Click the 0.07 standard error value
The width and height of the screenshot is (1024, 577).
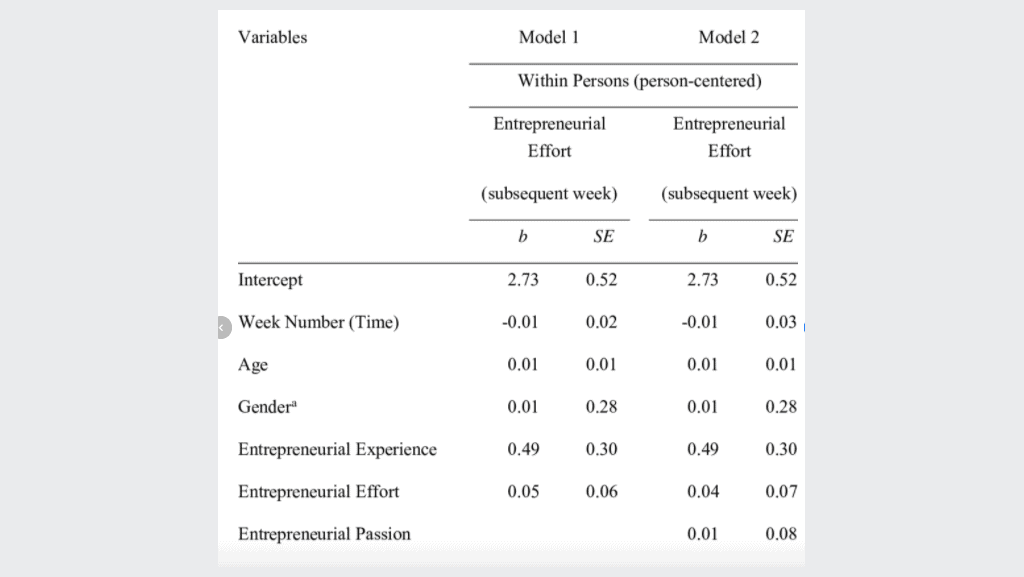point(781,491)
